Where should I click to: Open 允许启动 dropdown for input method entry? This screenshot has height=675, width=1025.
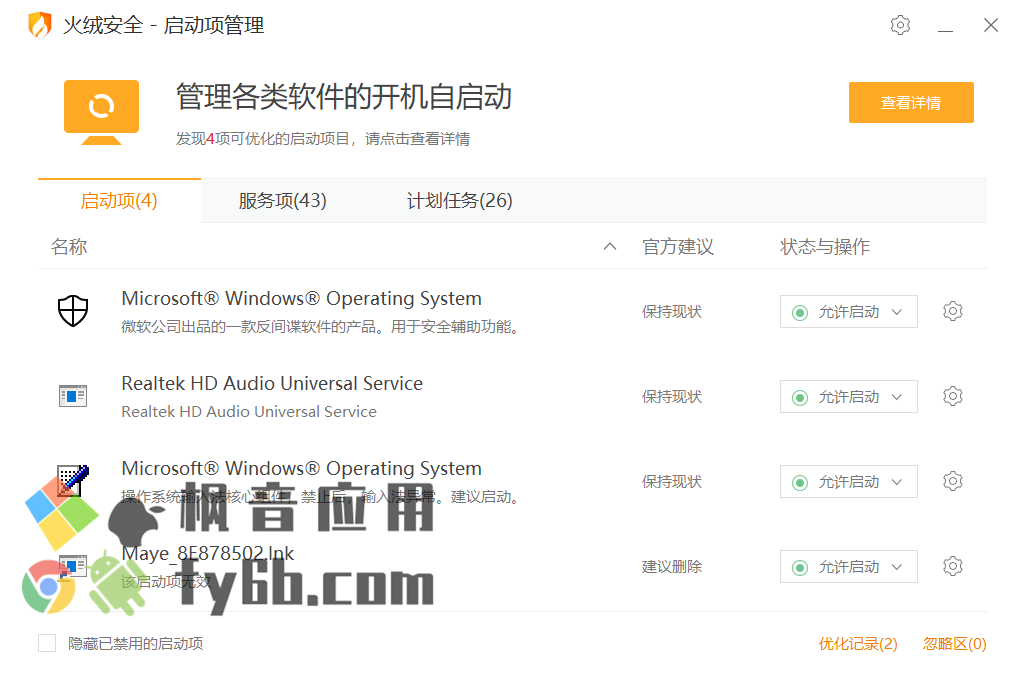click(x=849, y=482)
